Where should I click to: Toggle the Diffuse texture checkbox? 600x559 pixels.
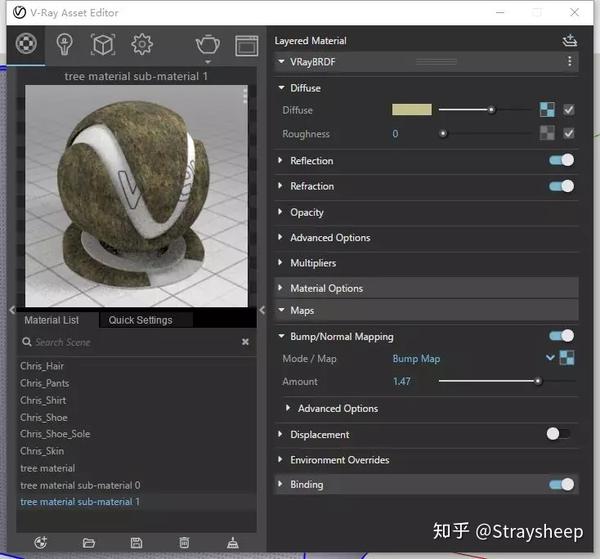[x=569, y=110]
